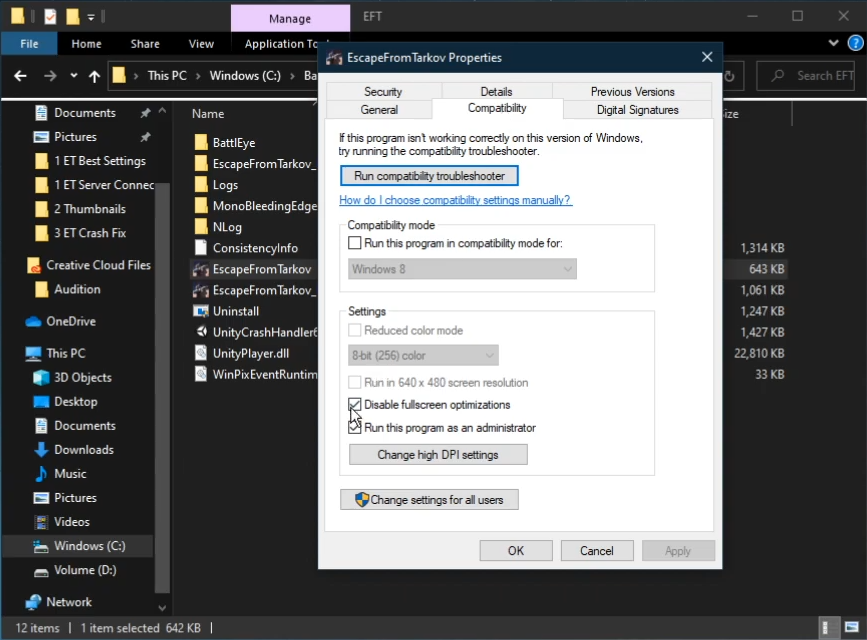
Task: Toggle Run this program as an administrator
Action: tap(355, 428)
